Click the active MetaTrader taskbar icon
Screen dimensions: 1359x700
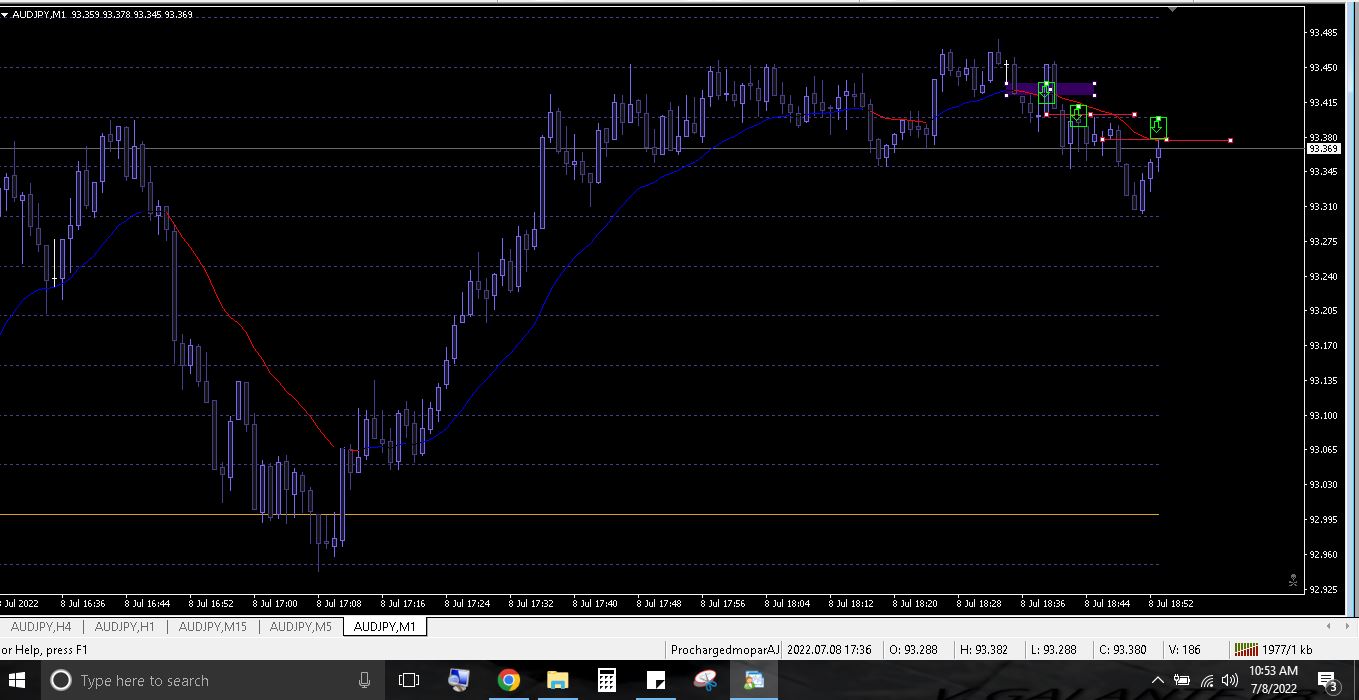pos(754,680)
